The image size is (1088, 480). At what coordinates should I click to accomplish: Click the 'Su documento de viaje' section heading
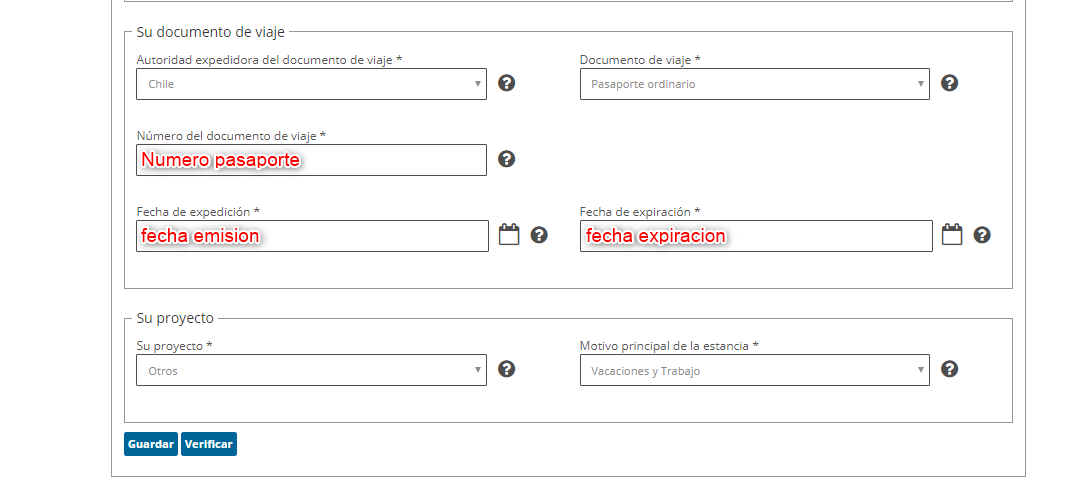coord(210,32)
